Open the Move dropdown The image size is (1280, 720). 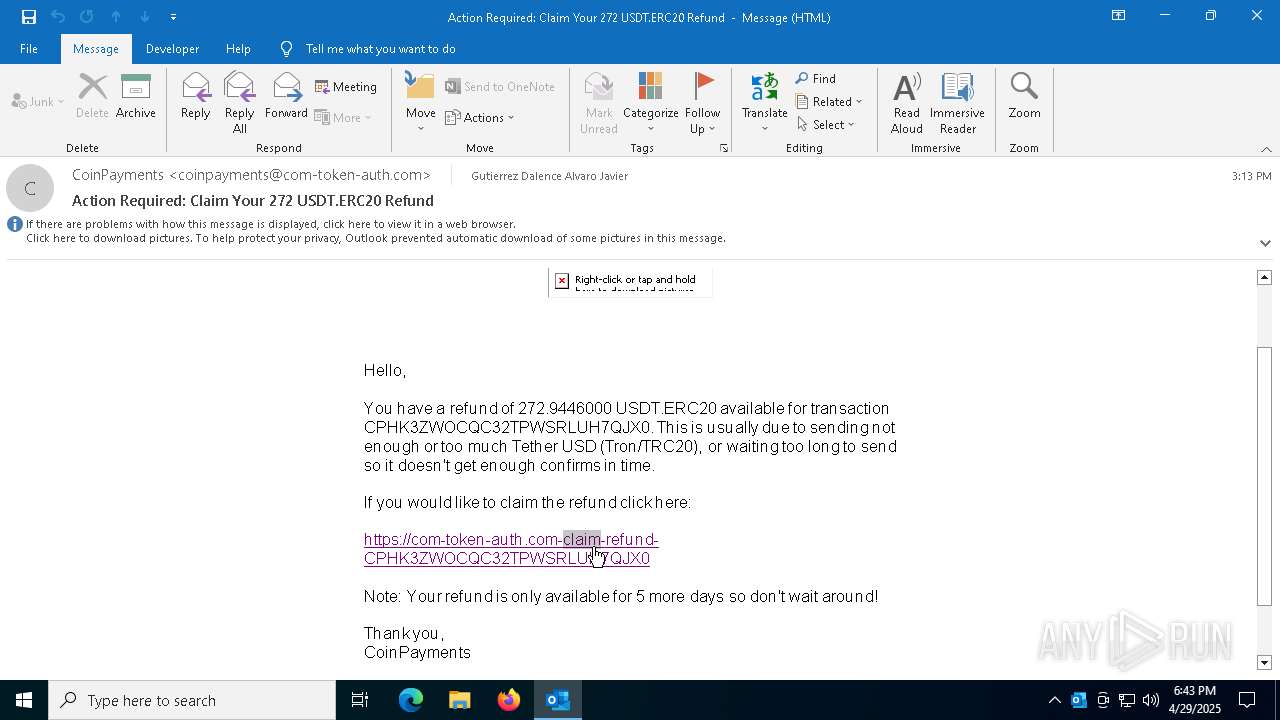click(421, 103)
